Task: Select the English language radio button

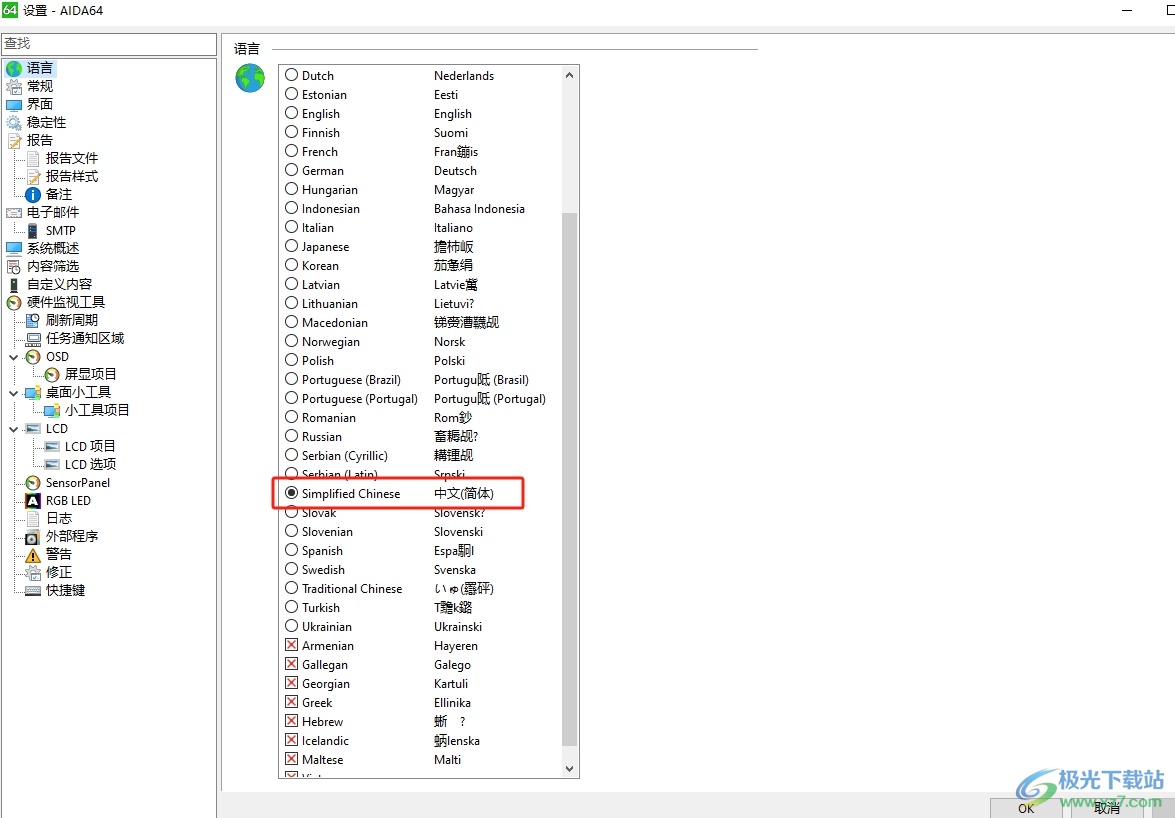Action: pyautogui.click(x=292, y=113)
